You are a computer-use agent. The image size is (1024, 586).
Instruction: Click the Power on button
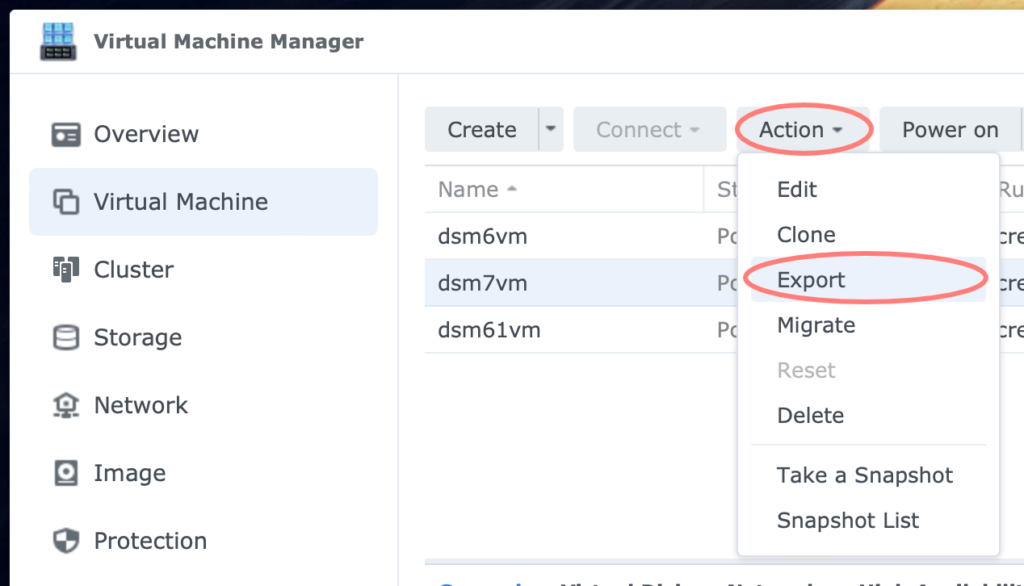pos(948,129)
